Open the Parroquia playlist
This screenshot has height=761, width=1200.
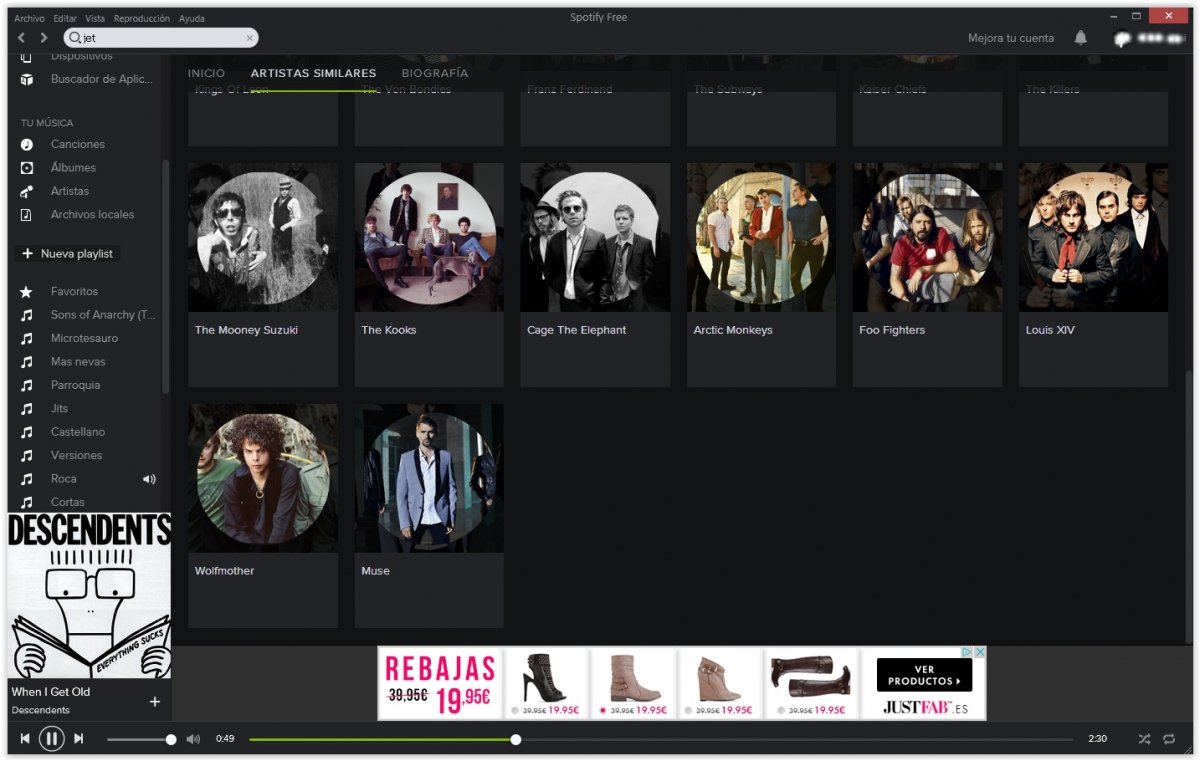coord(75,385)
